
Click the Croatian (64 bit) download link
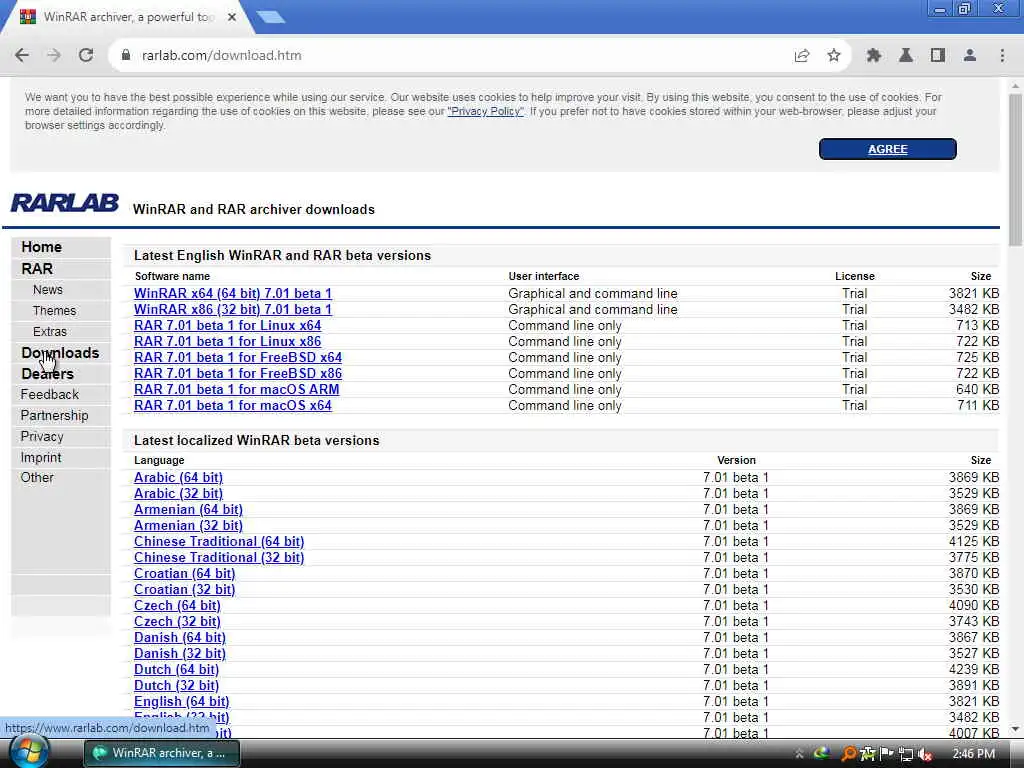[x=184, y=573]
